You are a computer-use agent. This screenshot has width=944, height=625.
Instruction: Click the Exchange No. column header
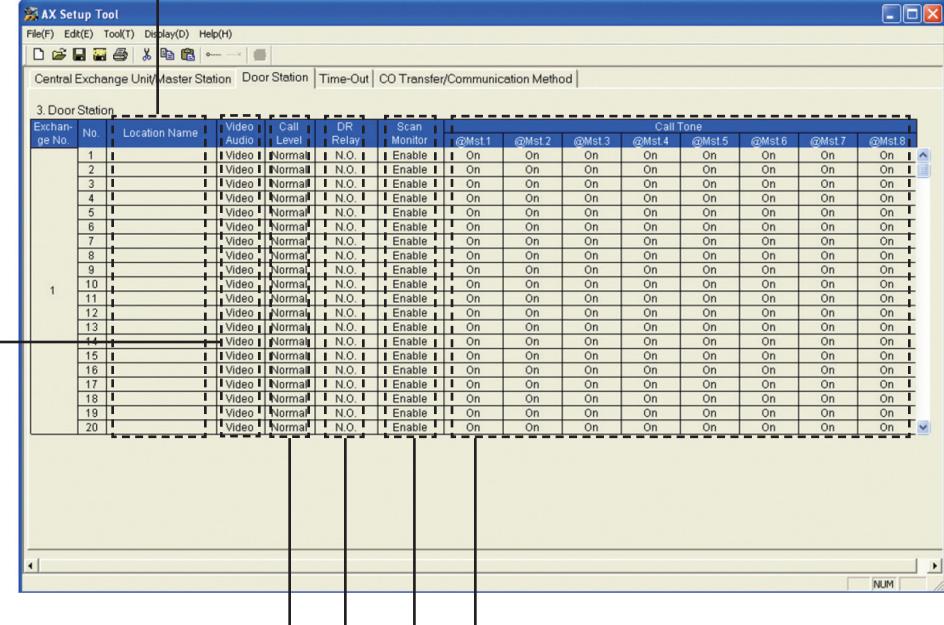(x=53, y=133)
